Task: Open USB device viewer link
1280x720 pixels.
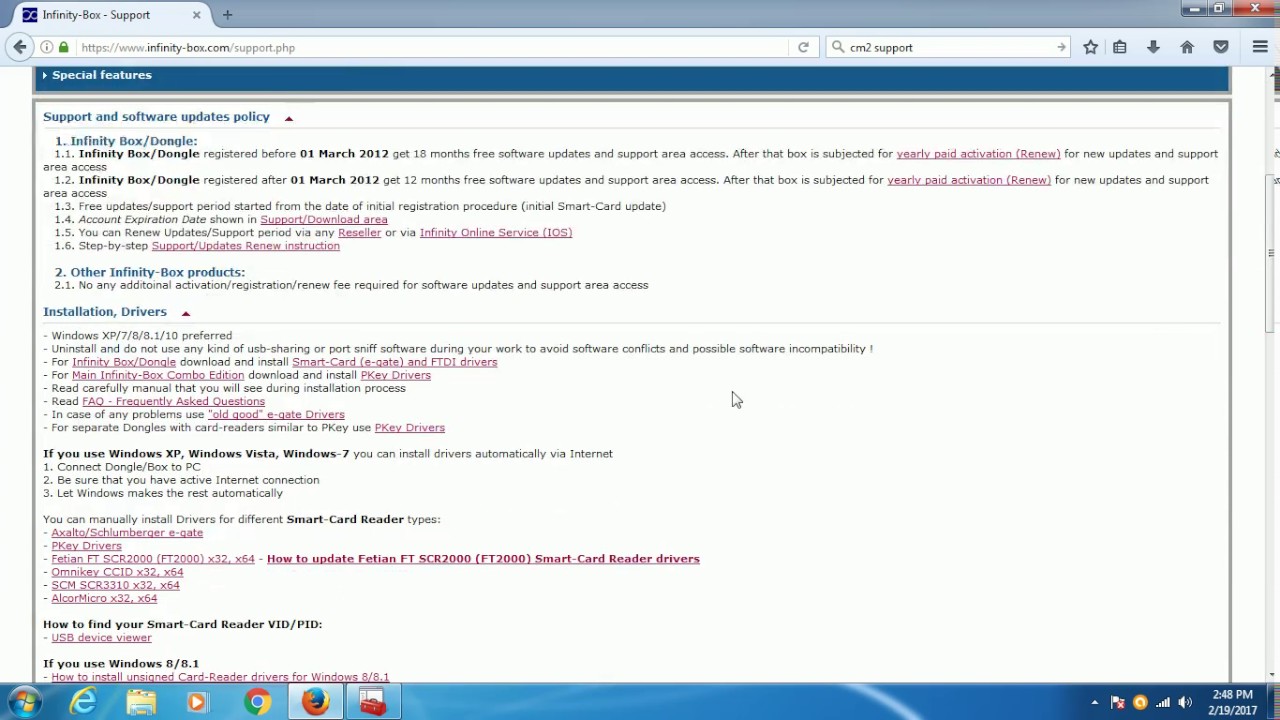Action: point(101,637)
